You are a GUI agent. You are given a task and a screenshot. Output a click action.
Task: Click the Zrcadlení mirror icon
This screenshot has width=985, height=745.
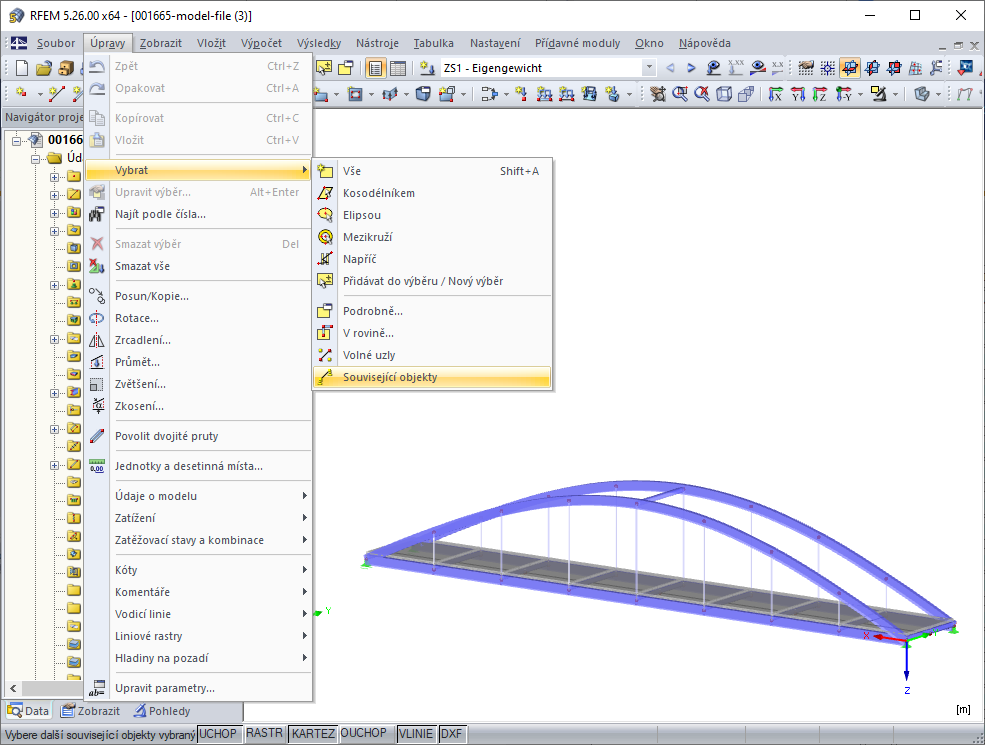click(97, 340)
